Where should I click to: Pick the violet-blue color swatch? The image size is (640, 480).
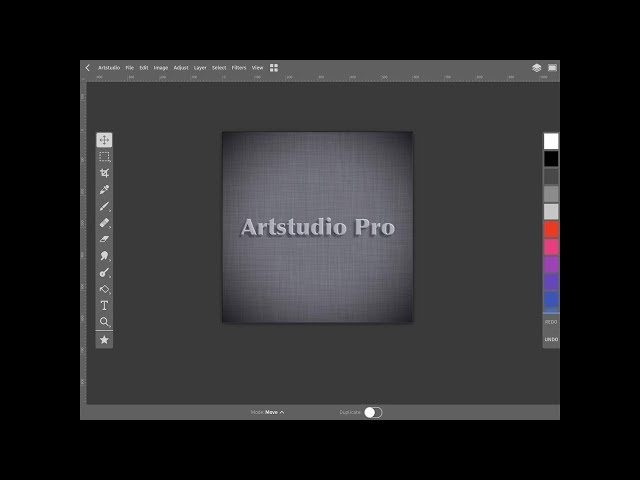coord(551,282)
